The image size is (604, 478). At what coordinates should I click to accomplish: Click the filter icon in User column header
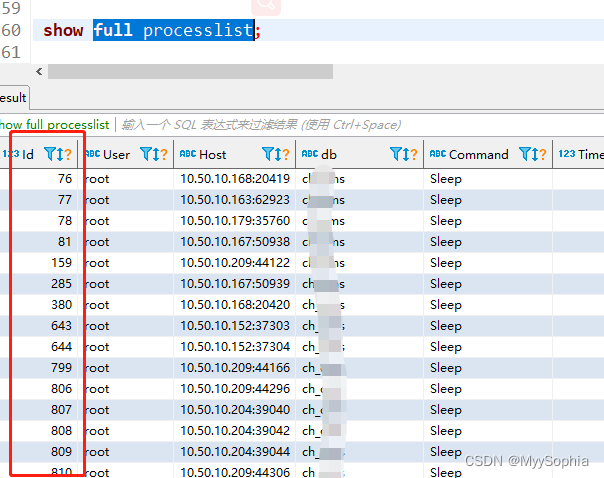point(146,154)
